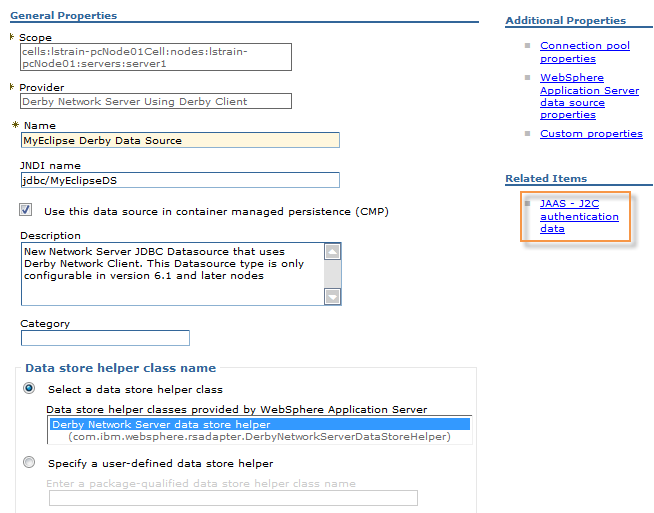Click the bullet icon beside Connection pool properties

coord(529,46)
